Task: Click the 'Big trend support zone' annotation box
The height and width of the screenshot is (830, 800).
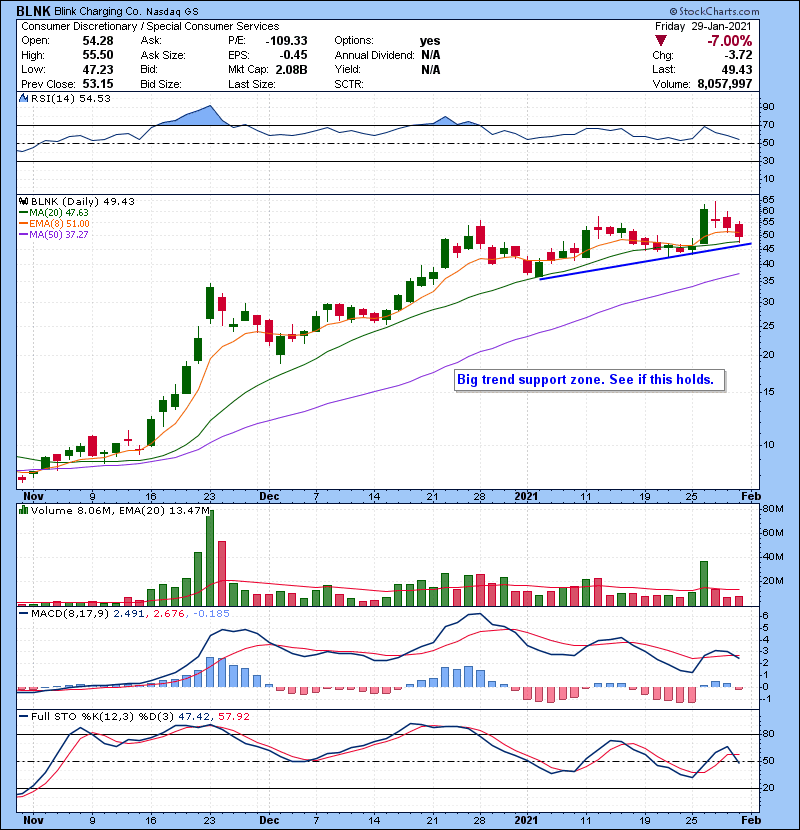Action: coord(589,380)
